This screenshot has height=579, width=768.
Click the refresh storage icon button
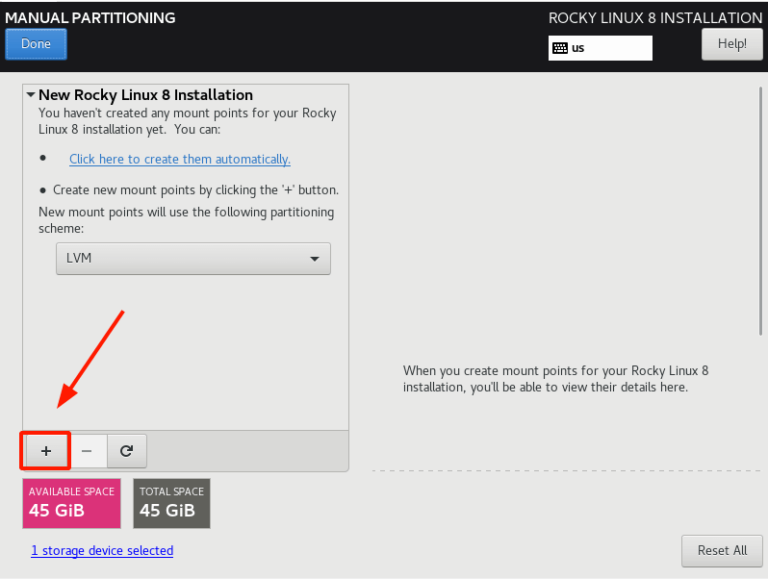click(127, 451)
